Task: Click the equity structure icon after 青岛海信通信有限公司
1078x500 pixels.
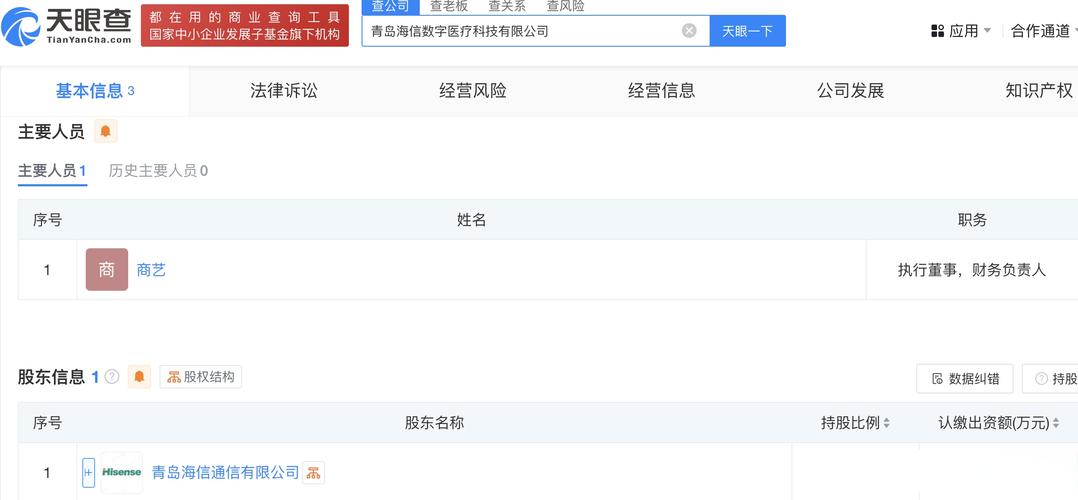Action: pos(314,472)
